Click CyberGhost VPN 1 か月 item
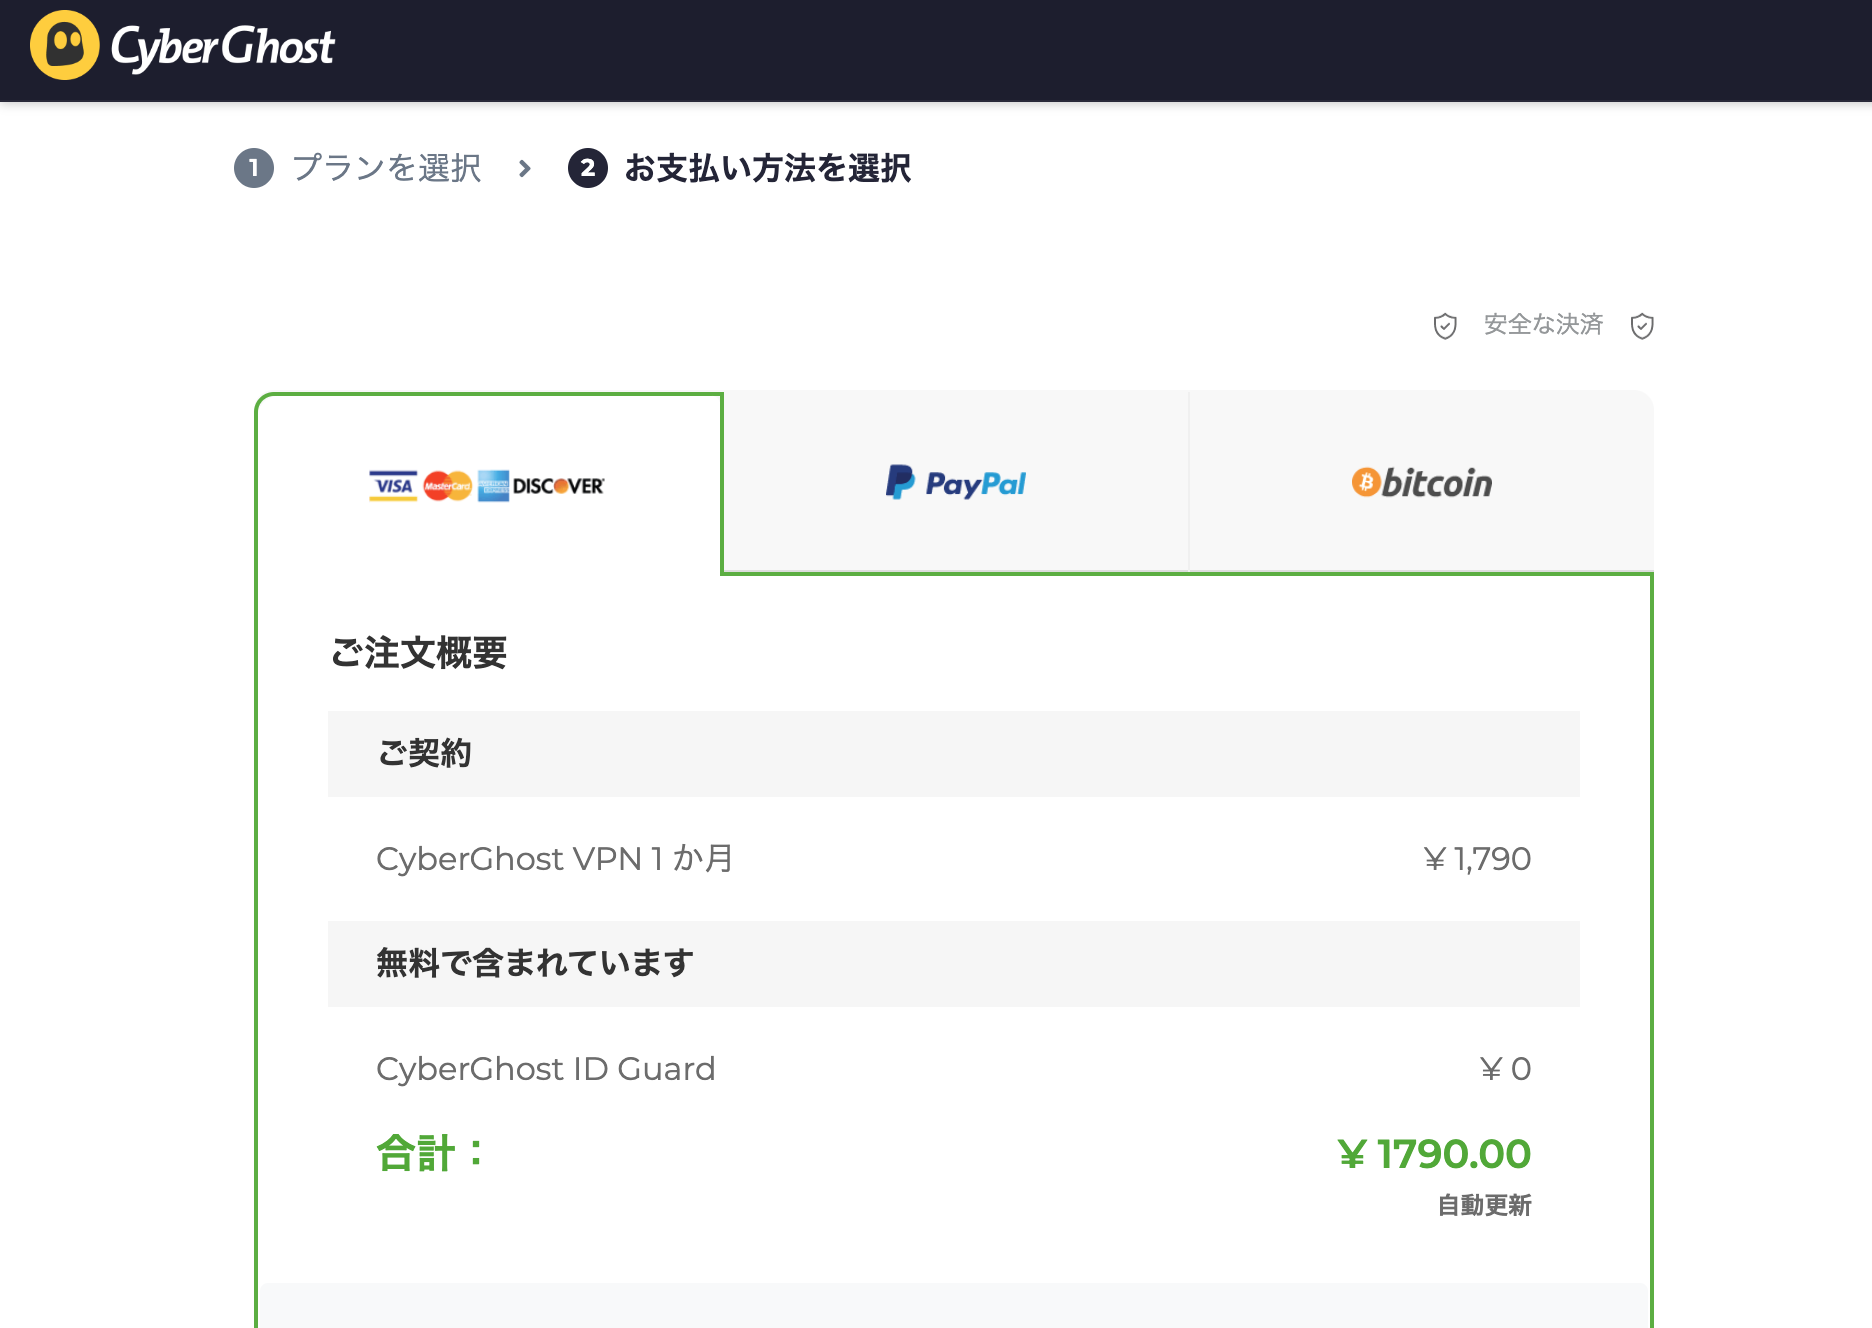Screen dimensions: 1872x1328 (x=555, y=859)
